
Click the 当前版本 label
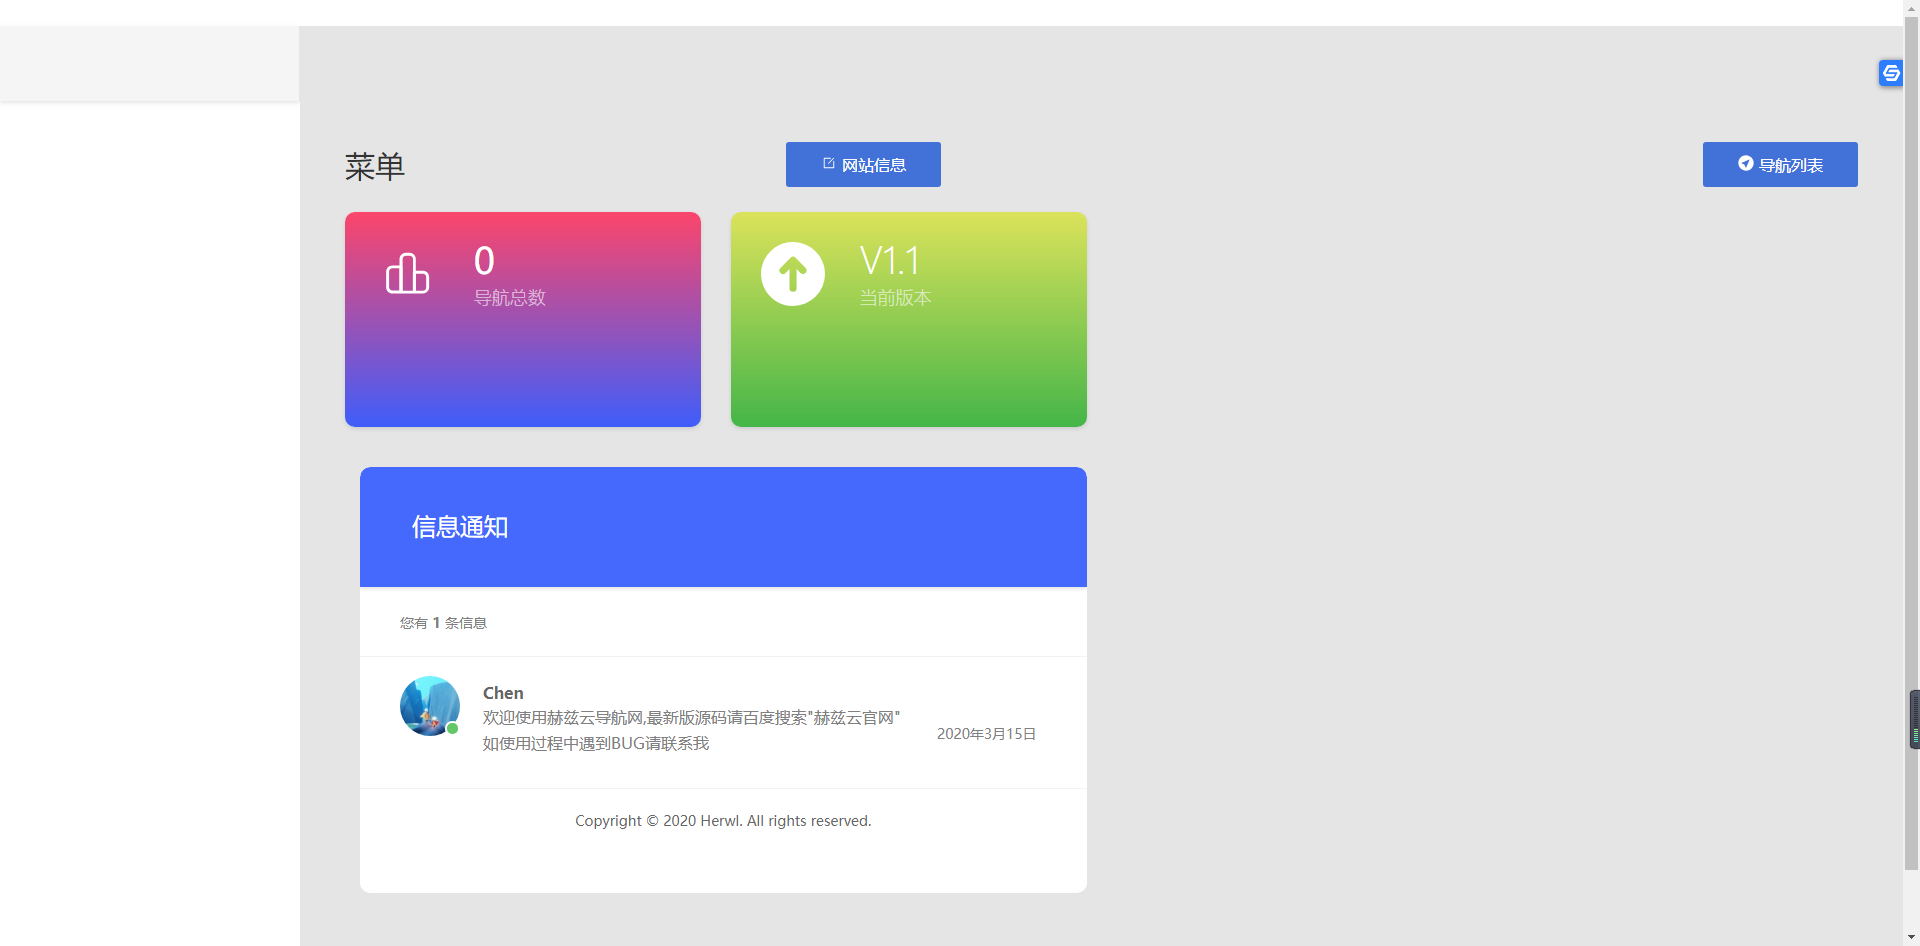895,298
